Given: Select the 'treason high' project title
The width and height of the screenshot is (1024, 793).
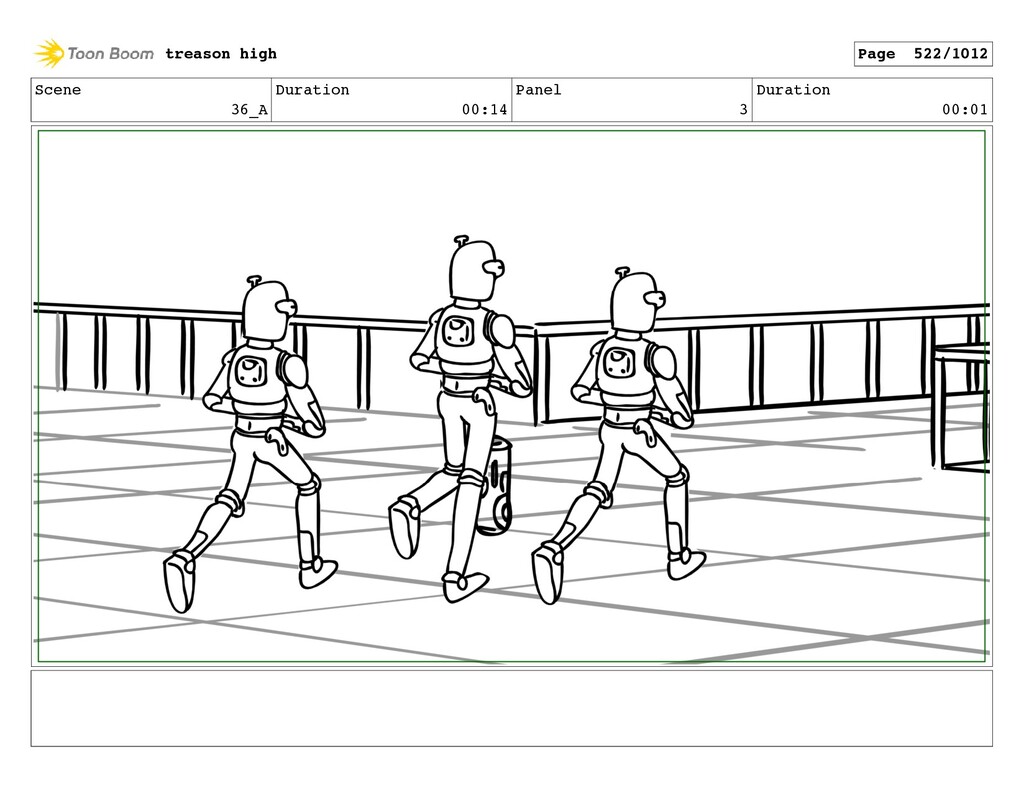Looking at the screenshot, I should 221,54.
